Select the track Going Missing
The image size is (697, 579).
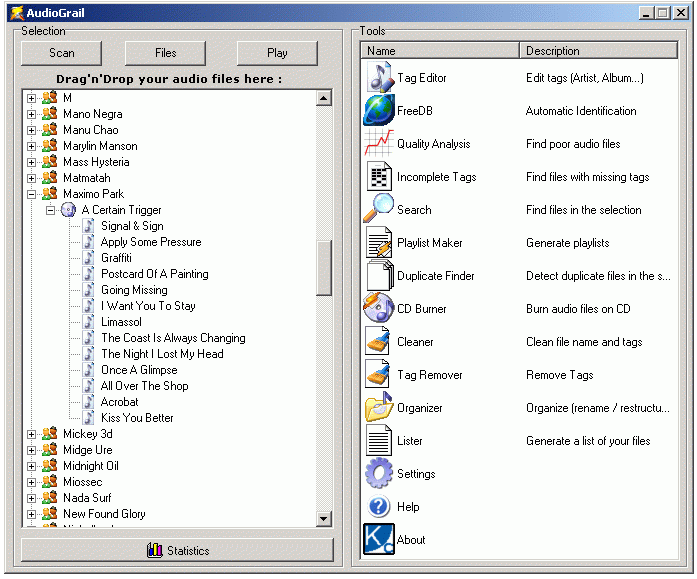pyautogui.click(x=134, y=290)
